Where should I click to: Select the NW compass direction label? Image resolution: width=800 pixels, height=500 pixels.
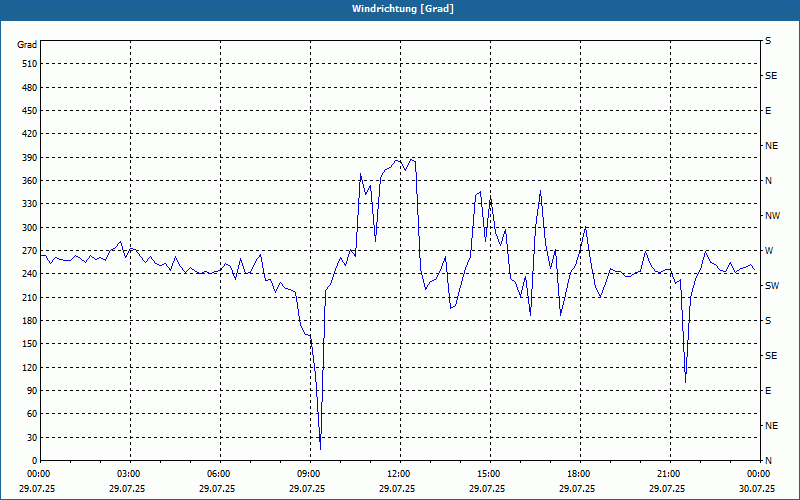772,216
